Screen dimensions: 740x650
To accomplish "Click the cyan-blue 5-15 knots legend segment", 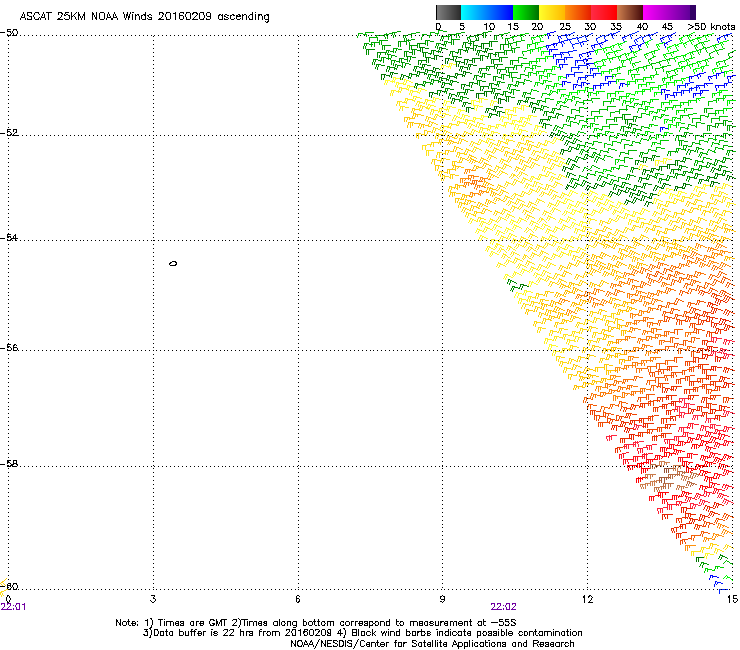I will [x=487, y=12].
